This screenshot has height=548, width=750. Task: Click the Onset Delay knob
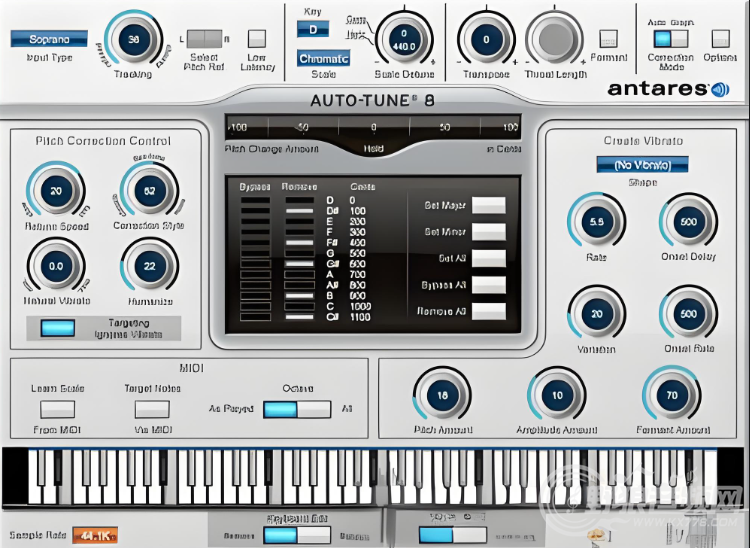688,222
